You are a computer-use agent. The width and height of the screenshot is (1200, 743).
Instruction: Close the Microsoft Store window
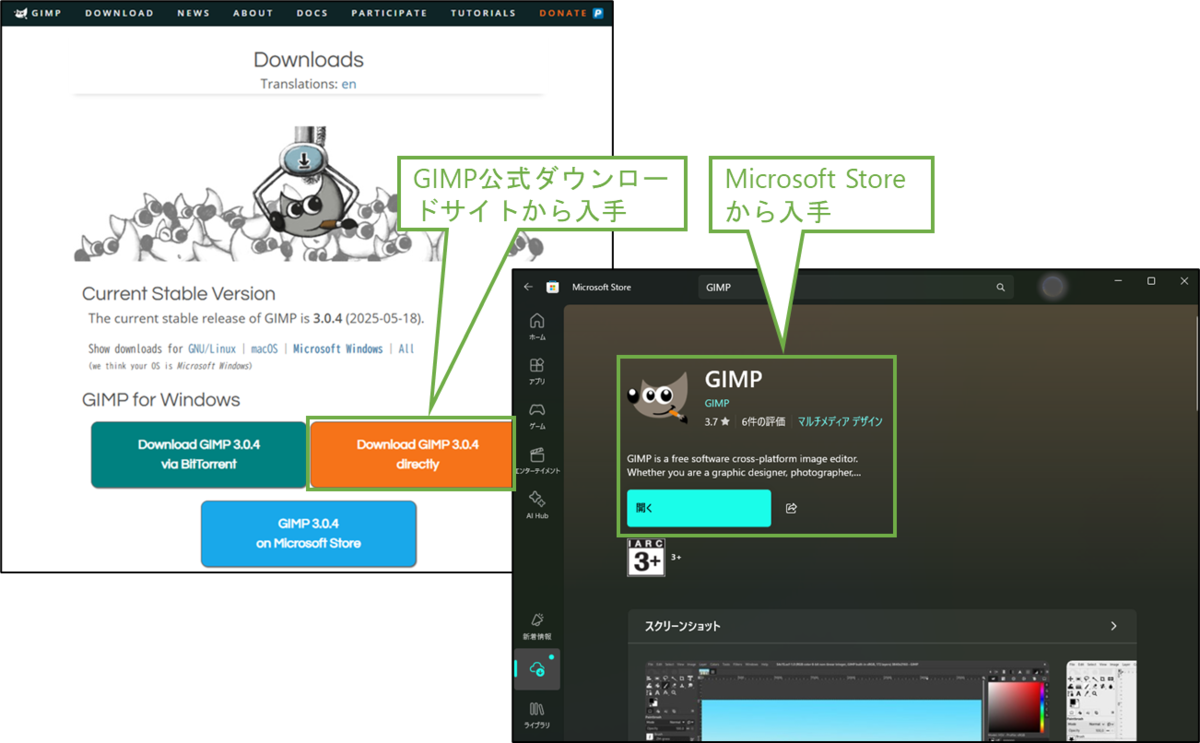click(x=1184, y=282)
